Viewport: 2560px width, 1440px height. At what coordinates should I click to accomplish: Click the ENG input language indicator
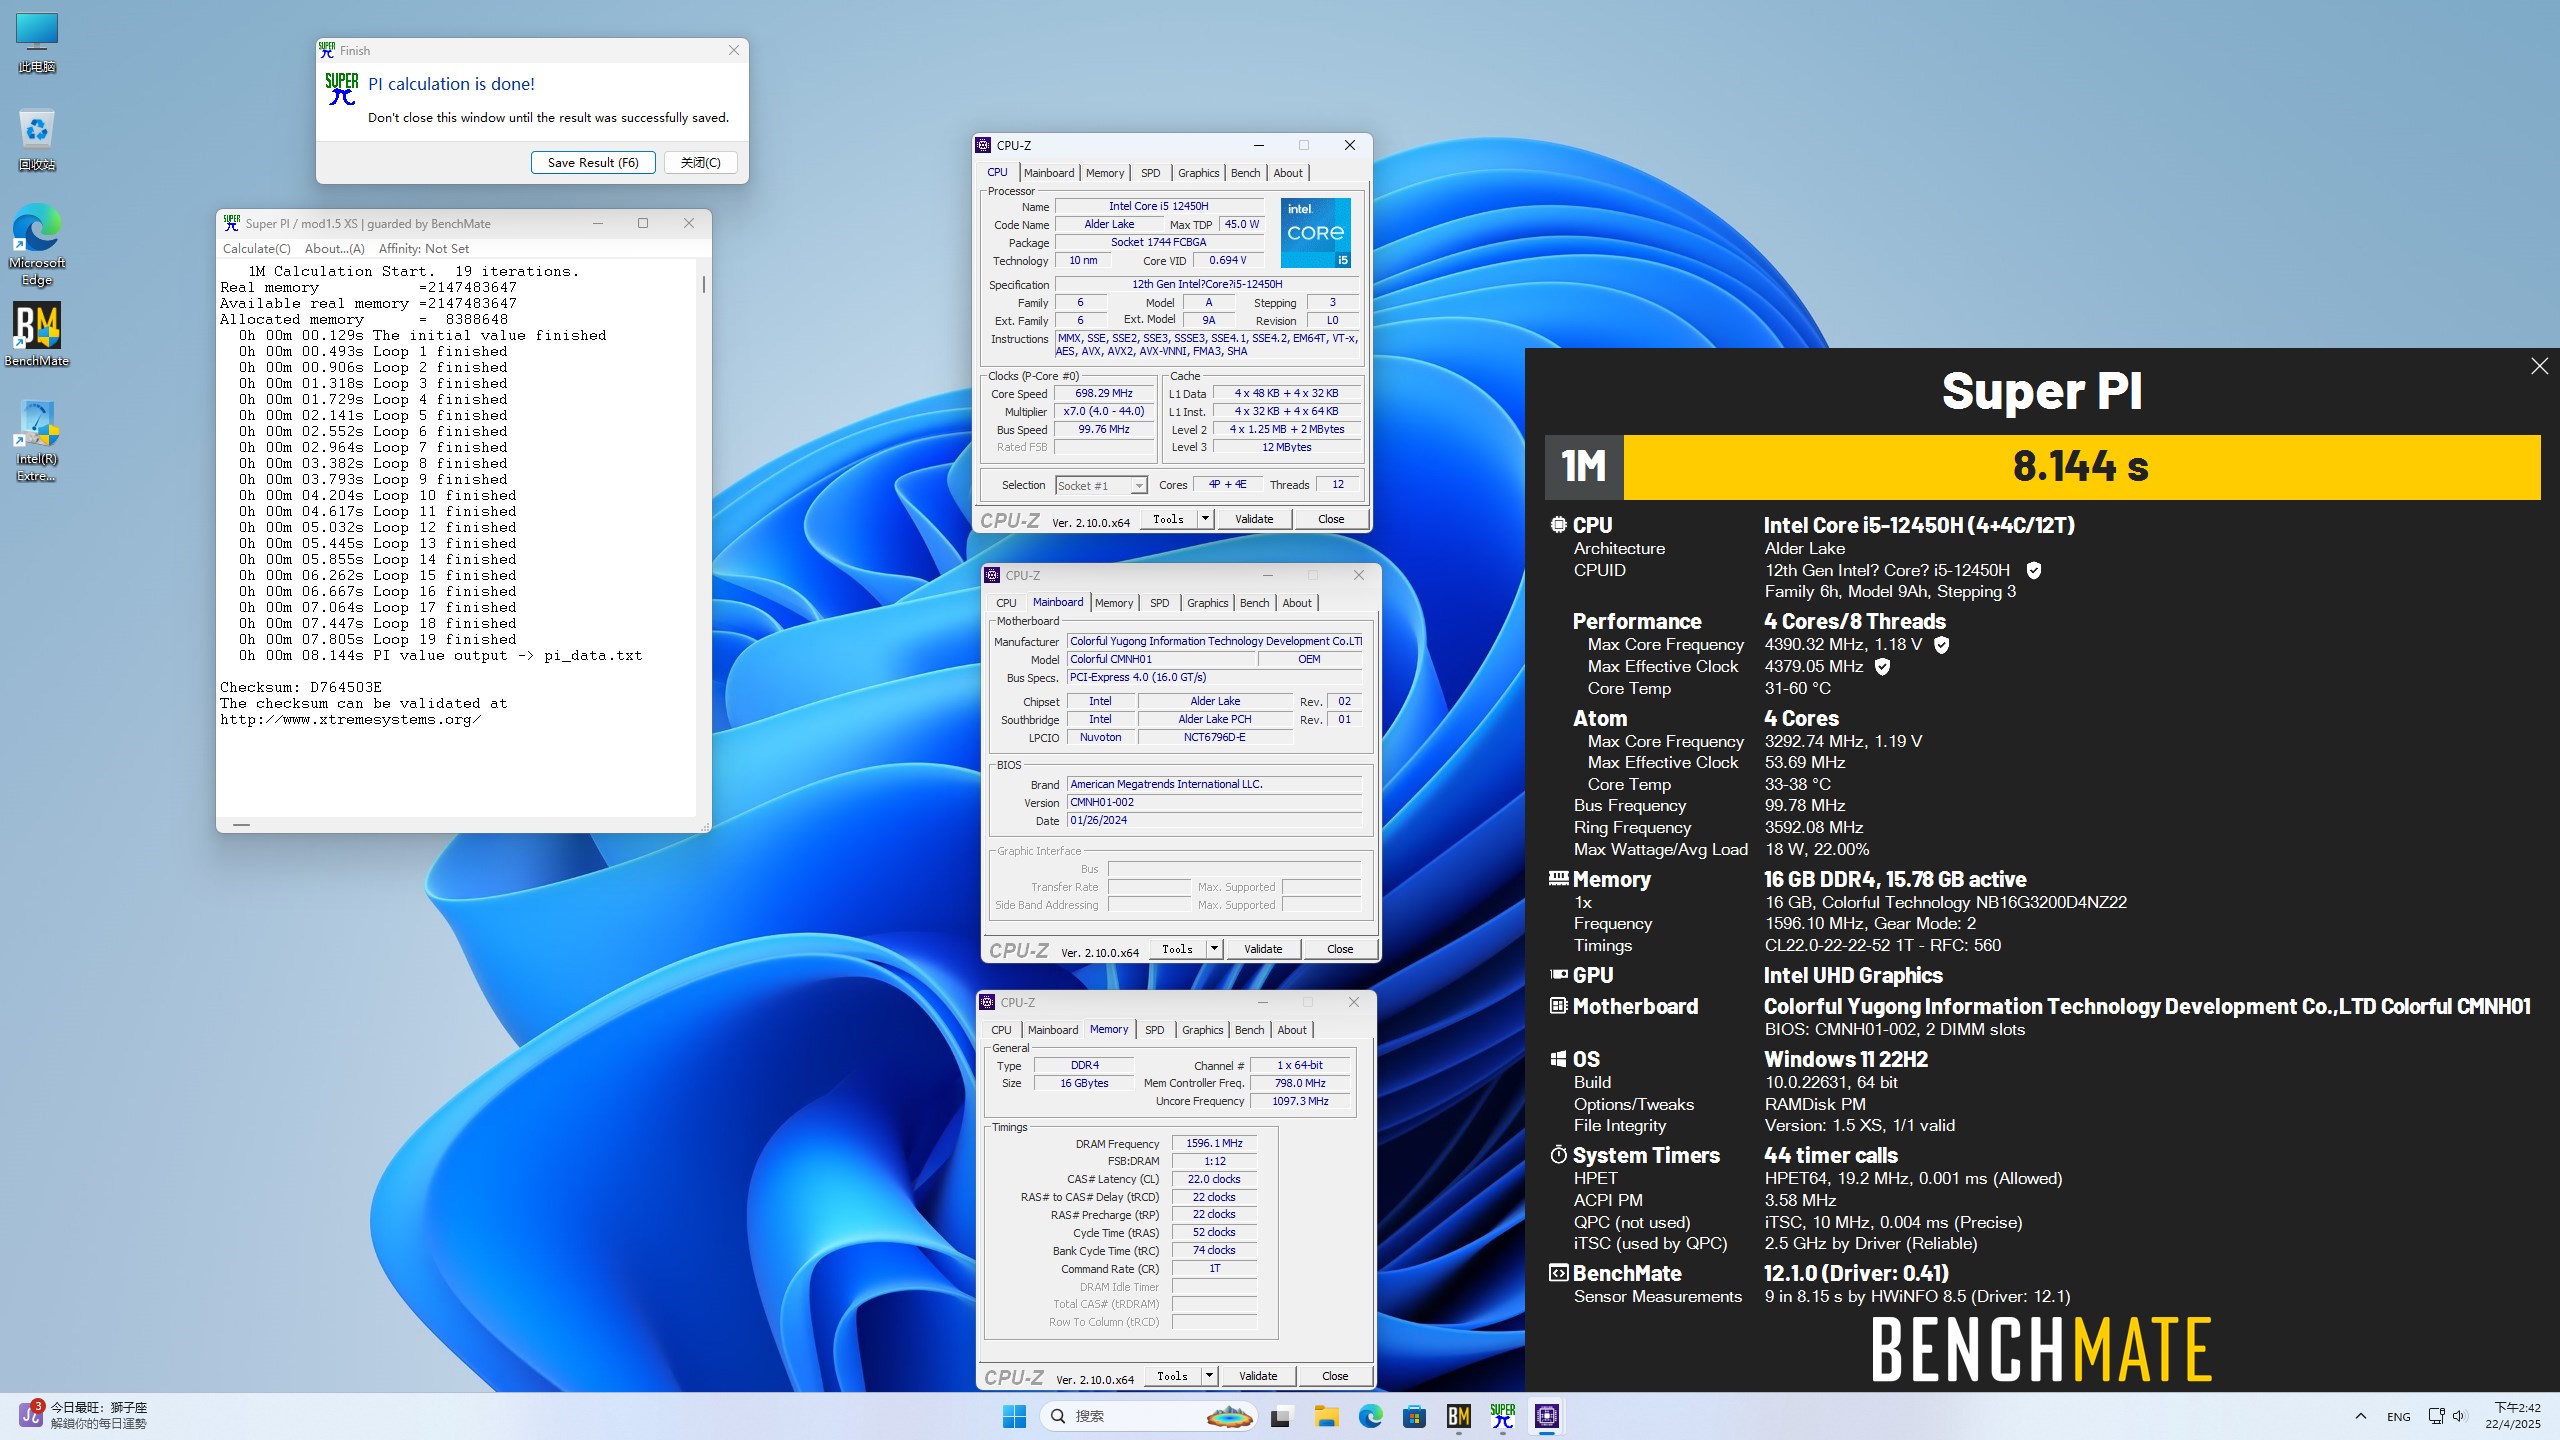click(2398, 1416)
